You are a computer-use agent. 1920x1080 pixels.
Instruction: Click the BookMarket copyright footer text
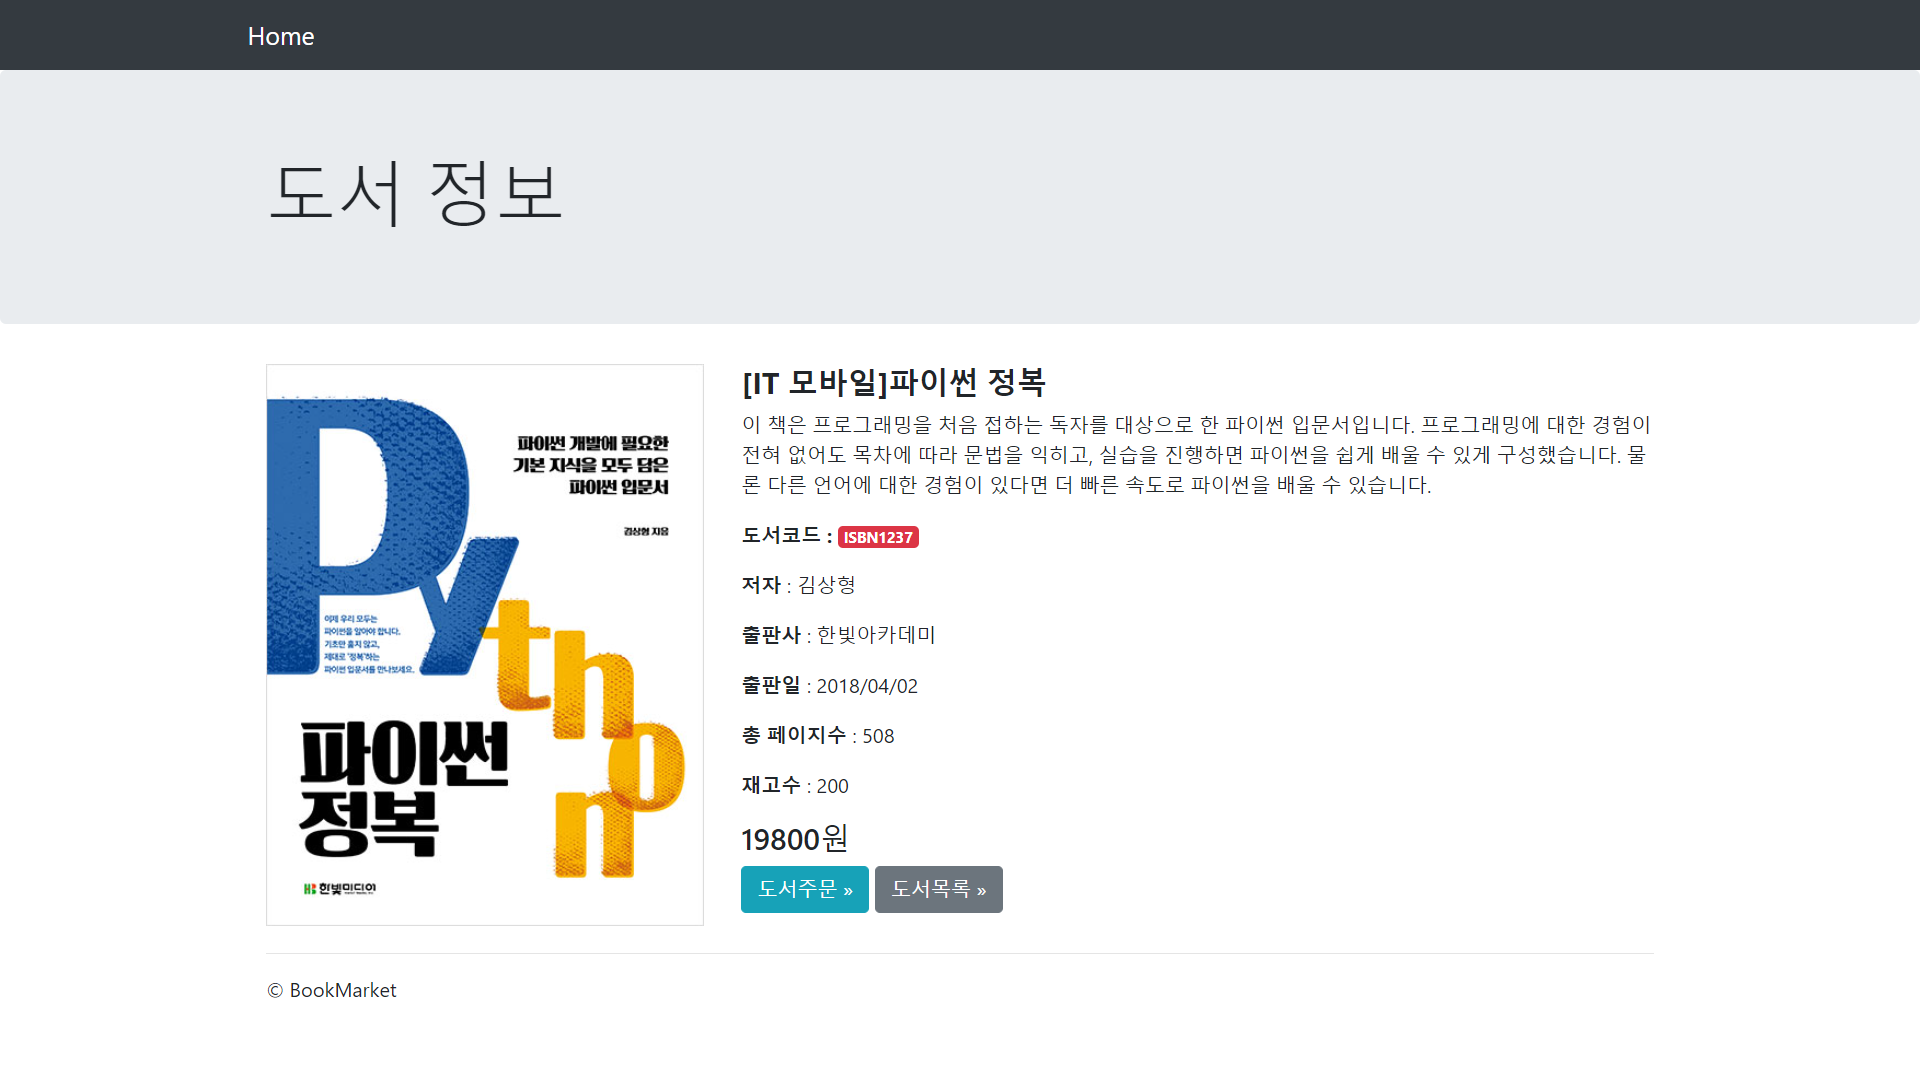point(332,990)
